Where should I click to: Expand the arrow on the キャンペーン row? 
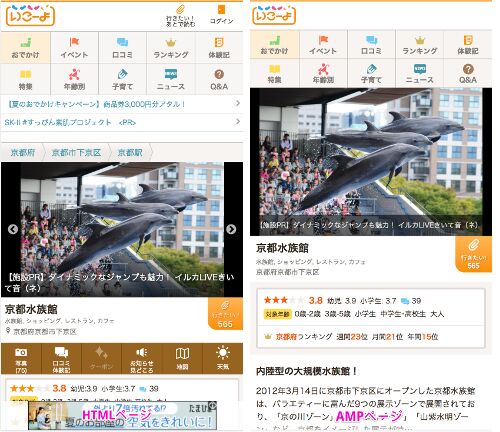click(x=238, y=103)
